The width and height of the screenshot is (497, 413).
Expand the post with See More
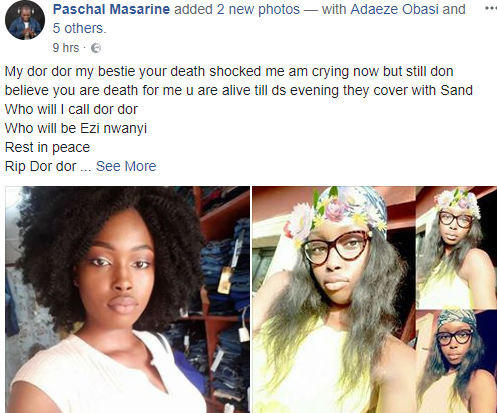pyautogui.click(x=126, y=166)
